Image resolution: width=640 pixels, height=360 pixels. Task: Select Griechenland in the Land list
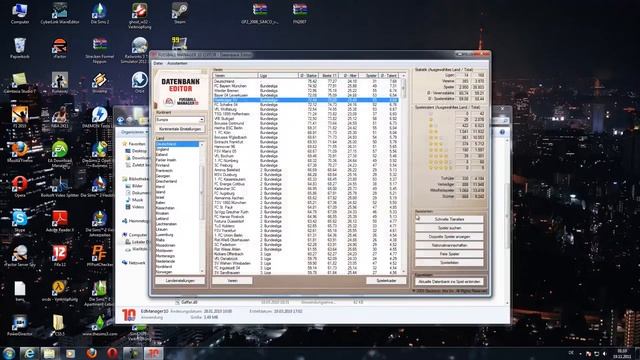click(177, 181)
